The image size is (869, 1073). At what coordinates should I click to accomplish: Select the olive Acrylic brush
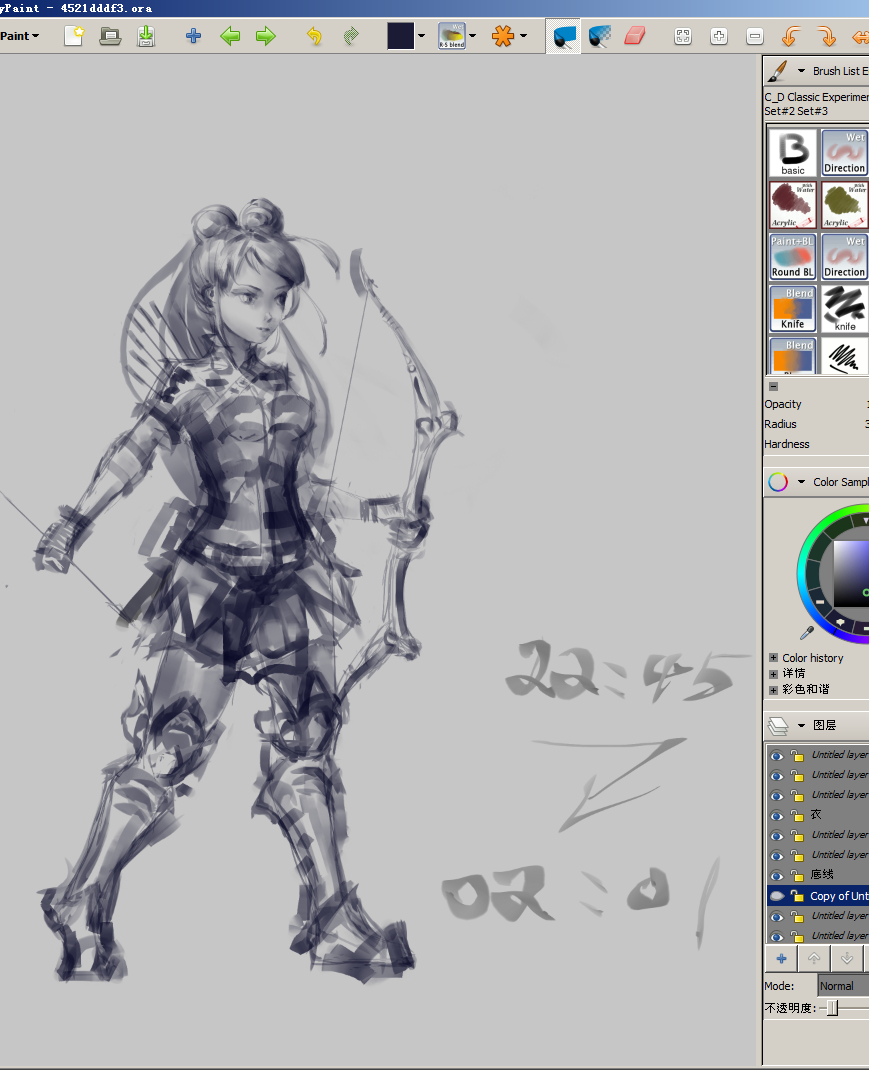845,205
